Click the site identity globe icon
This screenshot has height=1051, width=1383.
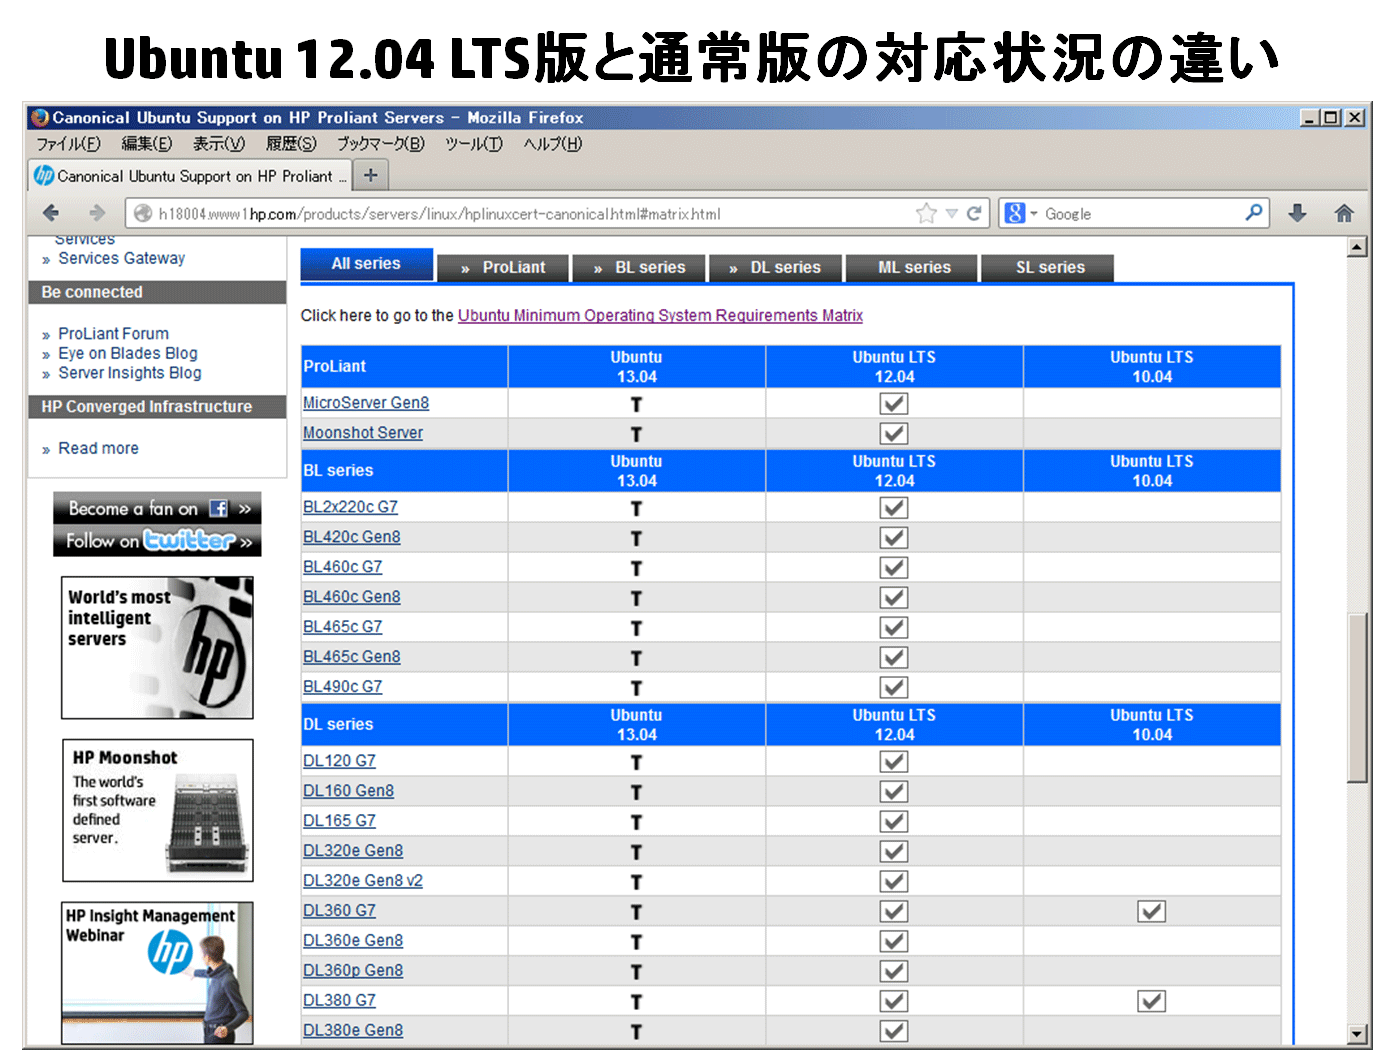click(x=143, y=213)
